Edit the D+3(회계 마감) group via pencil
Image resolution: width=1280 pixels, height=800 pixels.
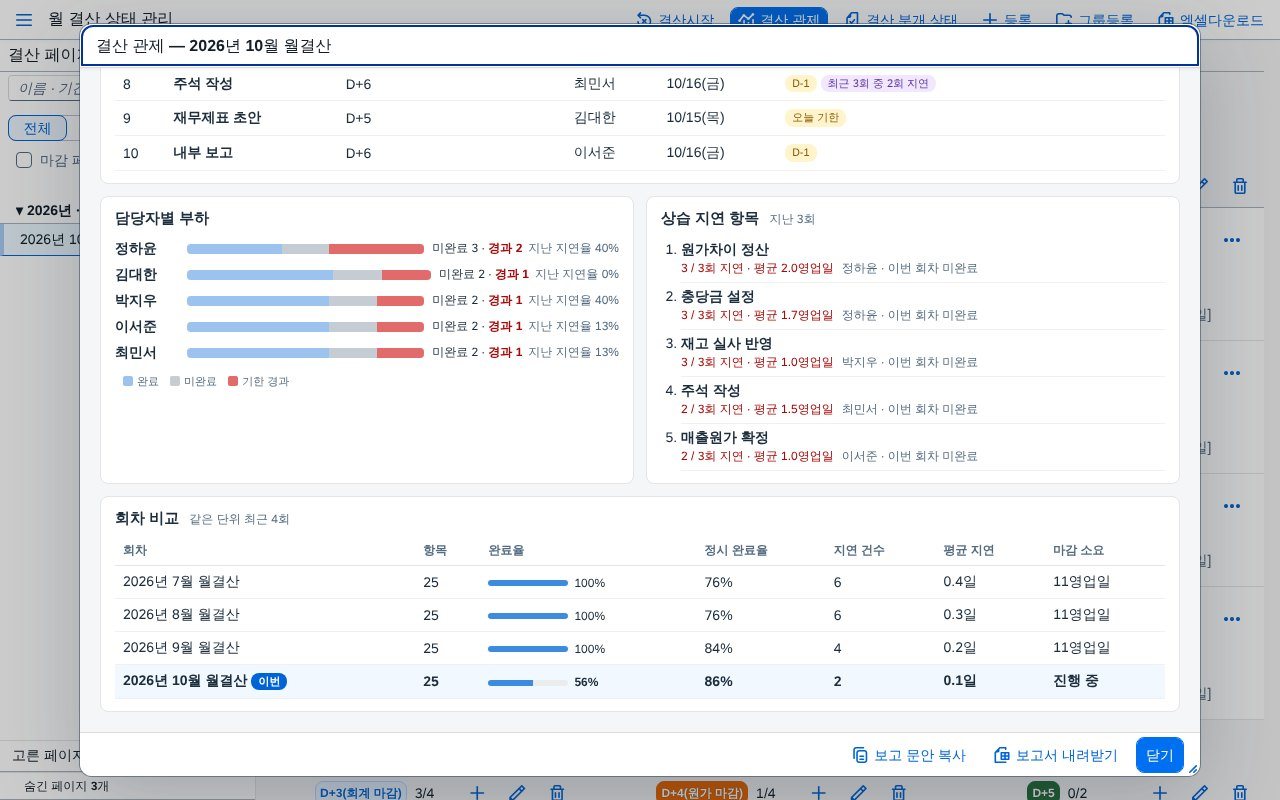point(517,793)
